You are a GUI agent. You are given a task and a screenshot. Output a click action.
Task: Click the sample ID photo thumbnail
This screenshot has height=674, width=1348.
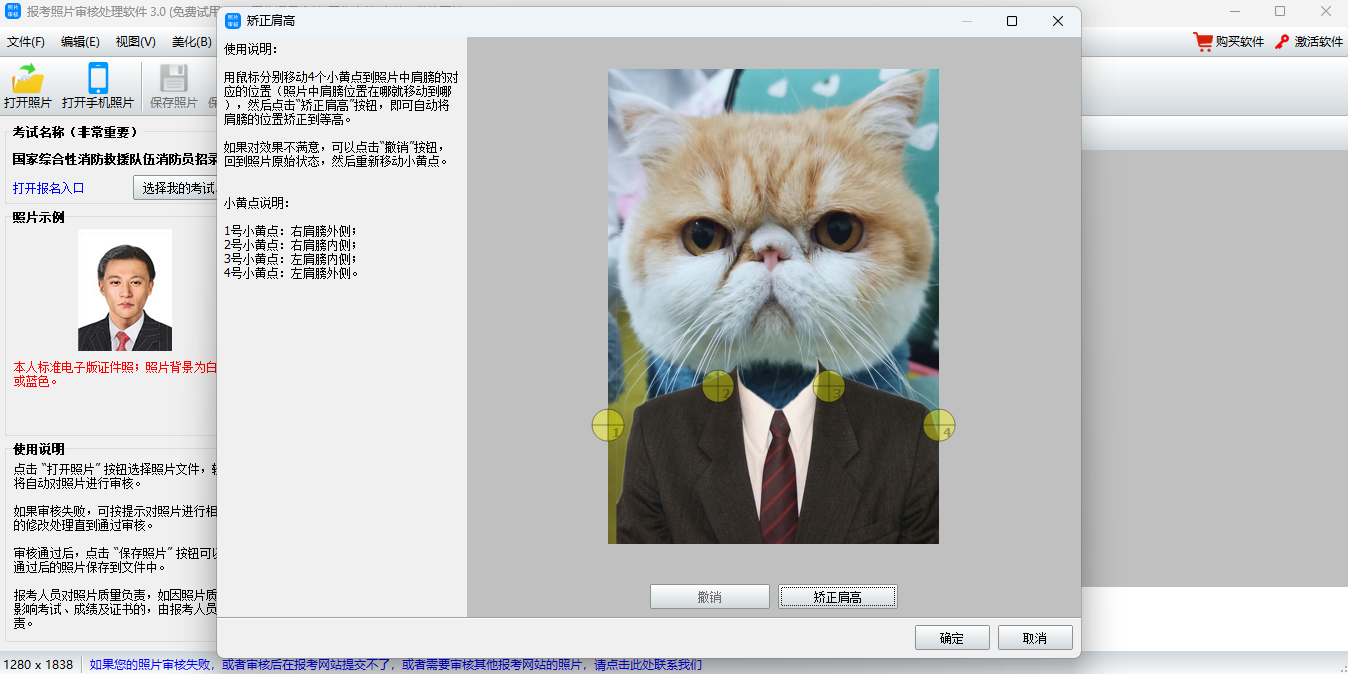tap(125, 290)
